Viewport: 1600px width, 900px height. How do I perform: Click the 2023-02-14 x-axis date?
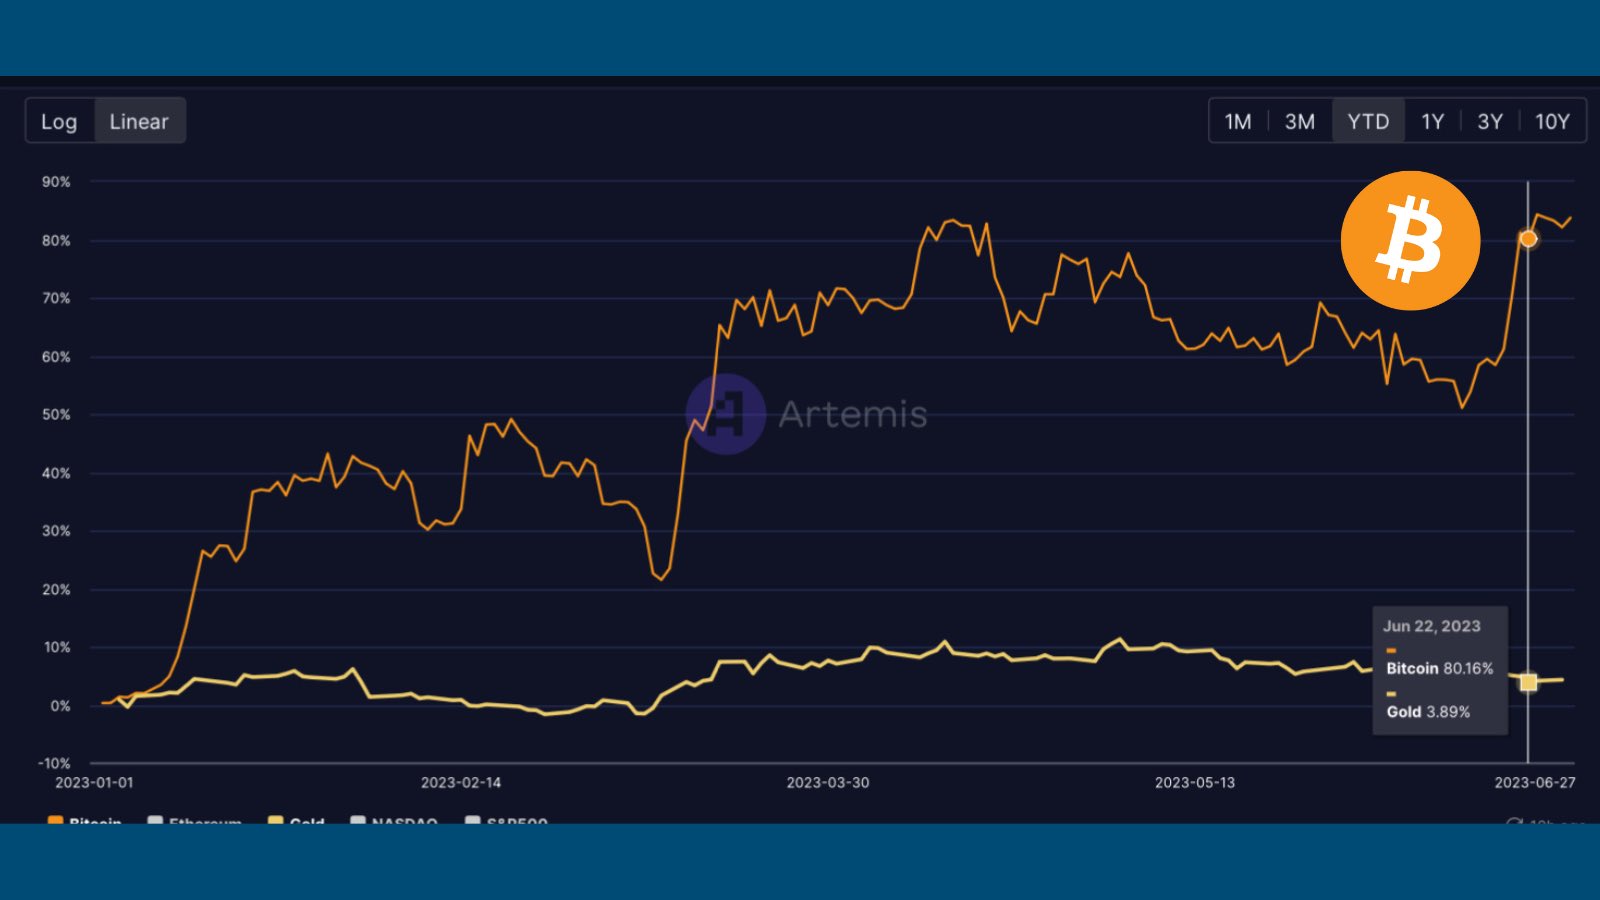pyautogui.click(x=461, y=782)
